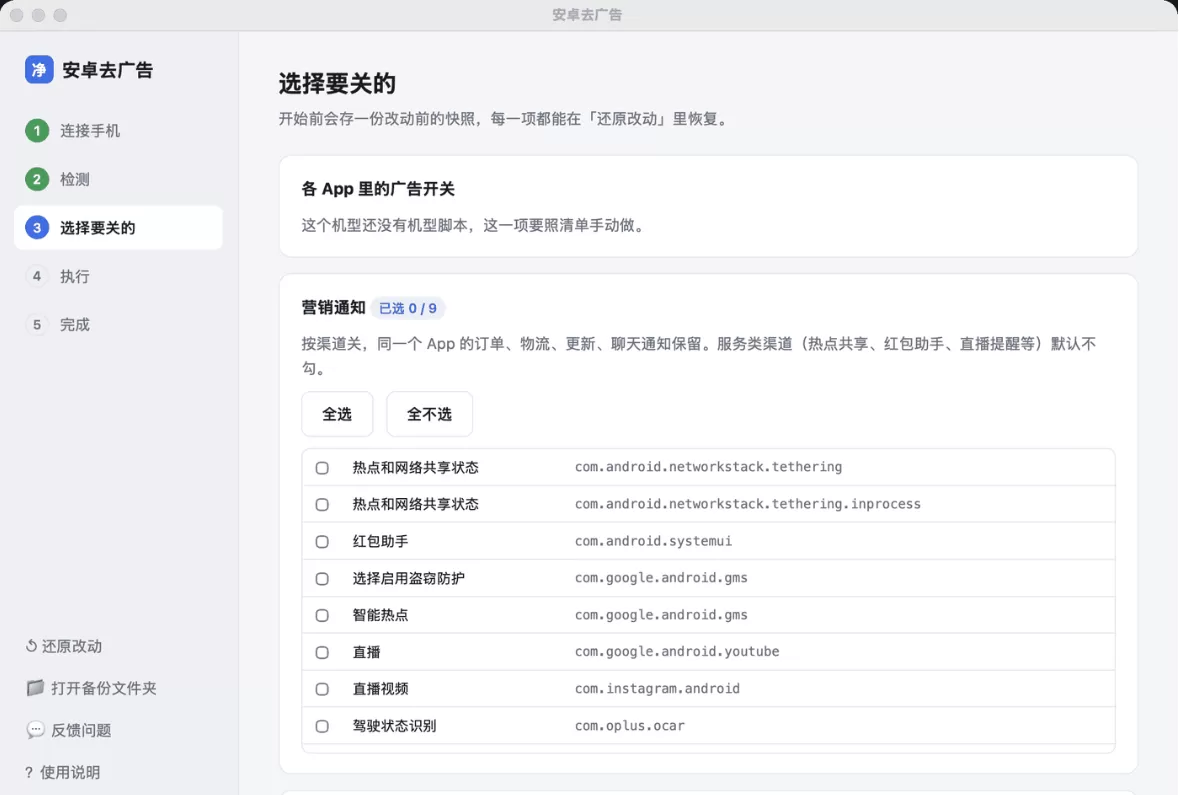Click the 选择要关的 page title

[x=337, y=83]
